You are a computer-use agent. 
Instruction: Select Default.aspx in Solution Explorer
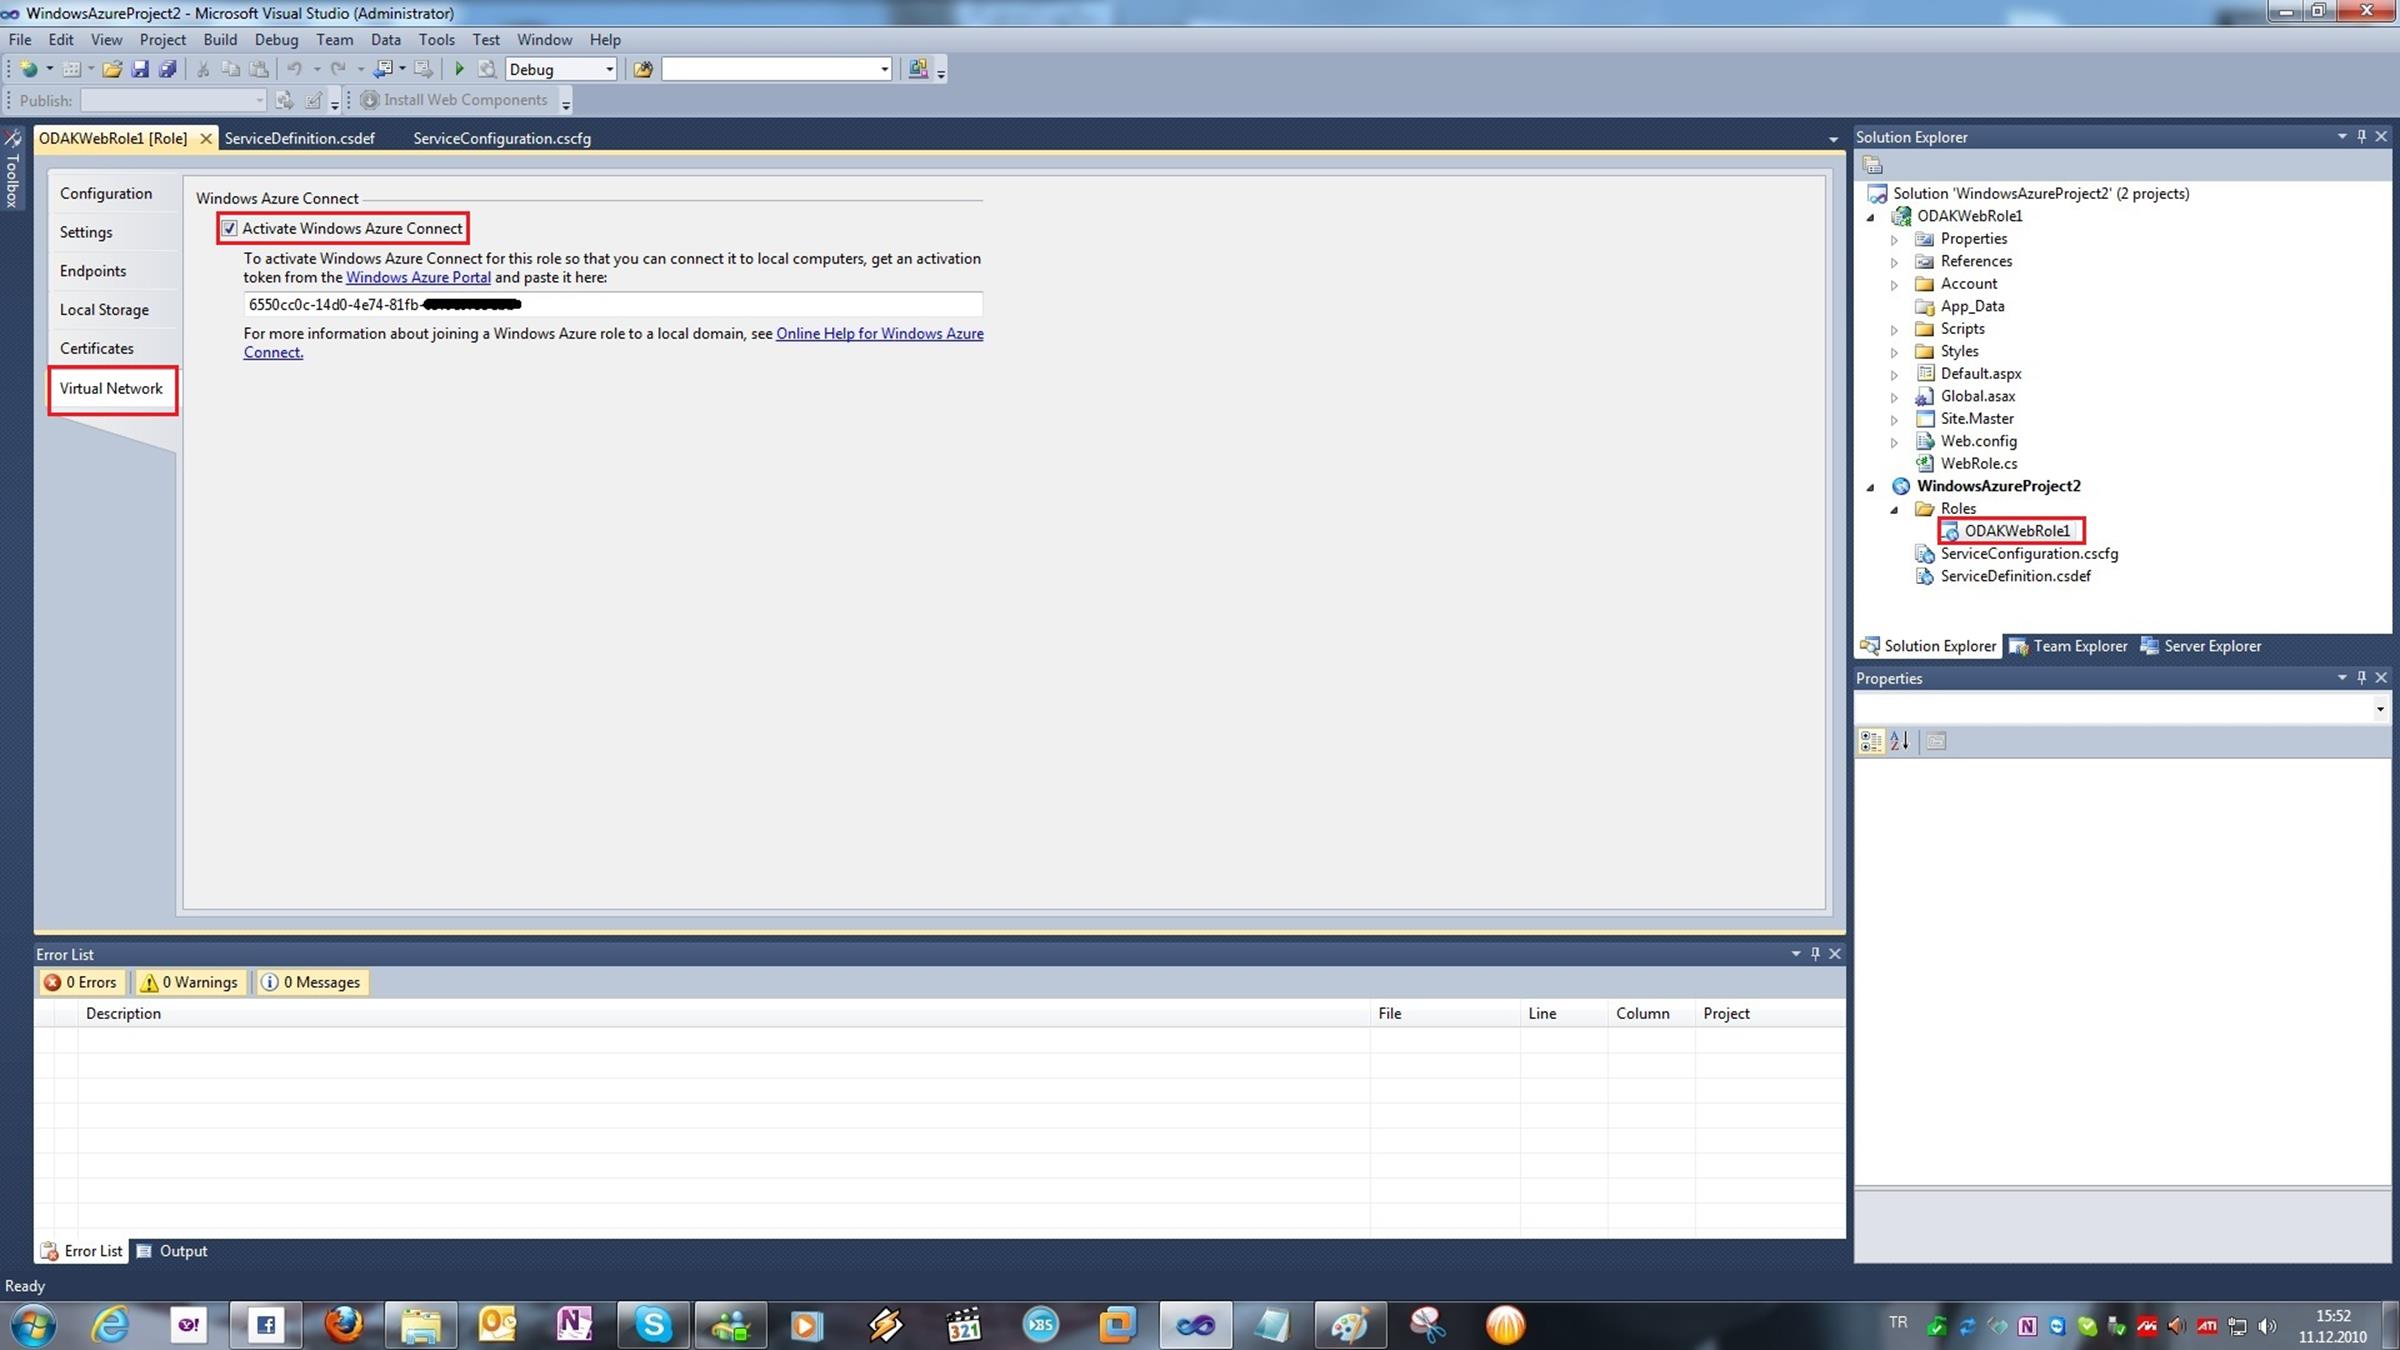pos(1980,373)
